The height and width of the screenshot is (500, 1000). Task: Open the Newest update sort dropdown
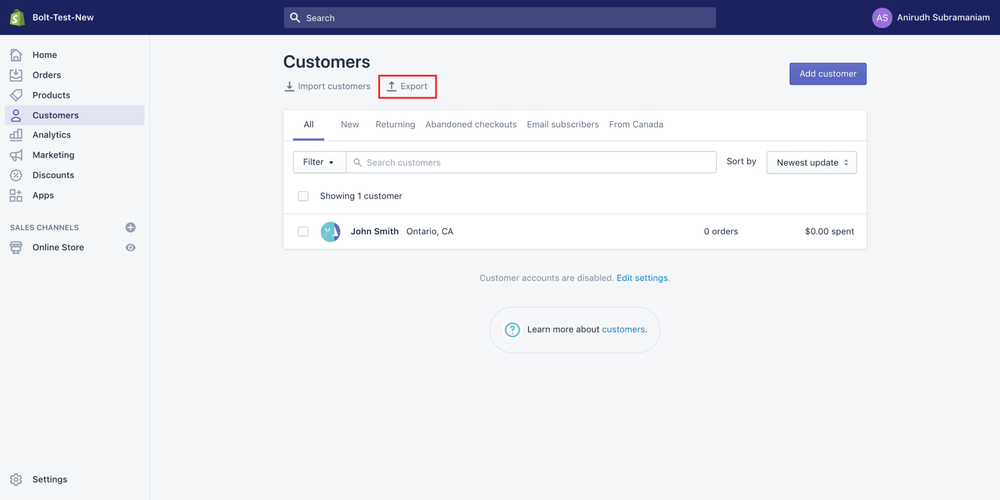click(x=811, y=162)
